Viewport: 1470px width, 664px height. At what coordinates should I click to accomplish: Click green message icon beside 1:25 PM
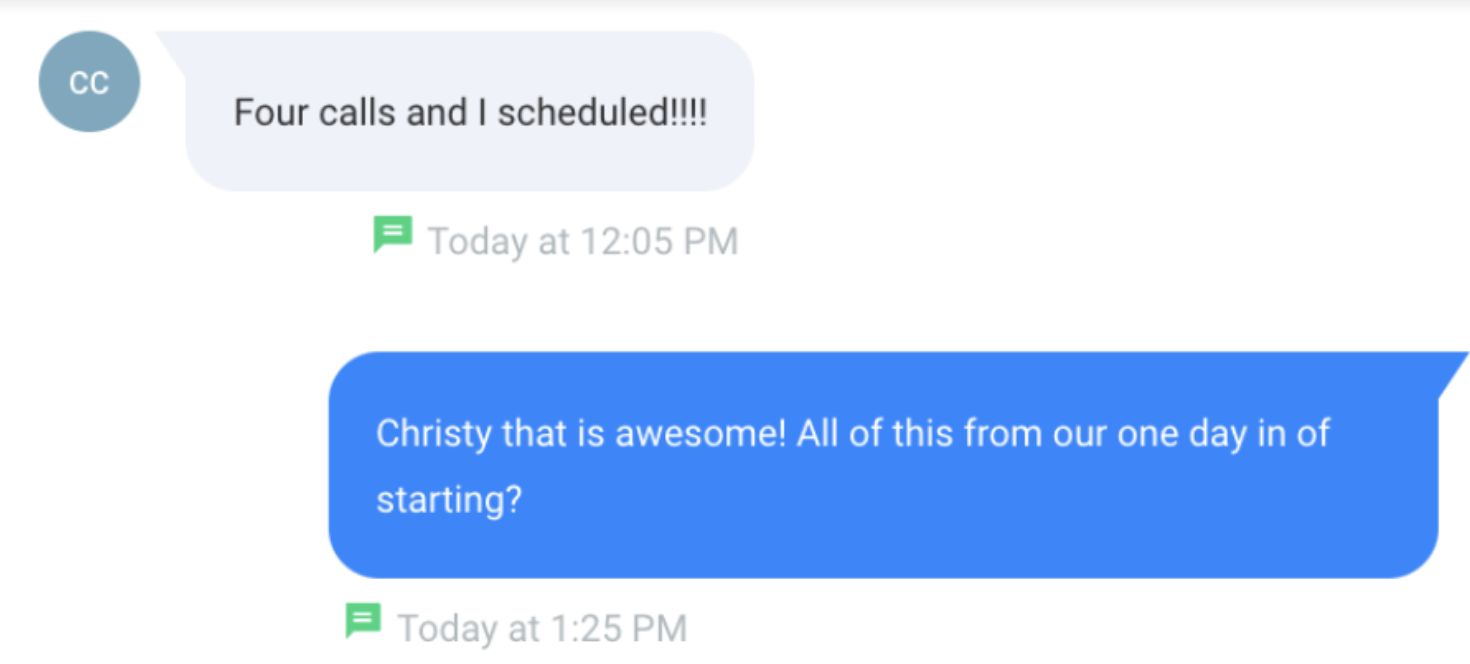[x=363, y=621]
